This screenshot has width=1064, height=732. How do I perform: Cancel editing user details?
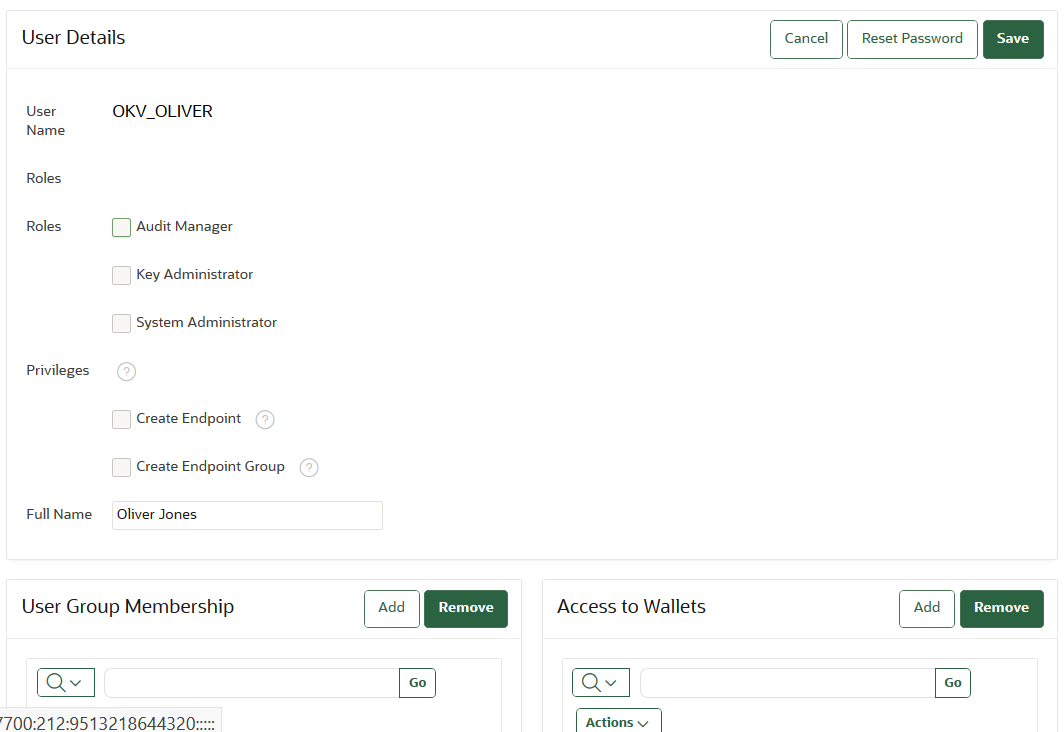click(806, 39)
